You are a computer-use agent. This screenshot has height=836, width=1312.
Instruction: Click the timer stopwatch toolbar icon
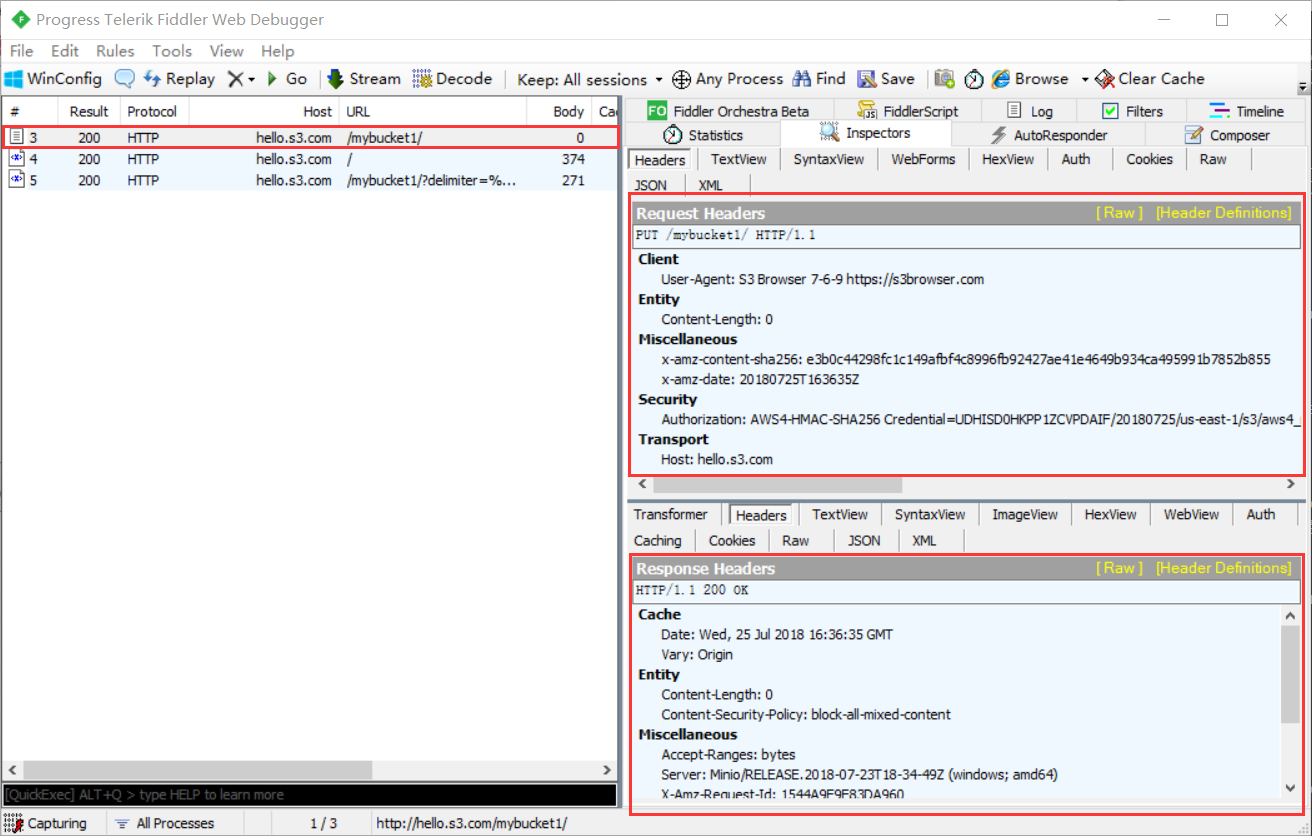tap(974, 79)
